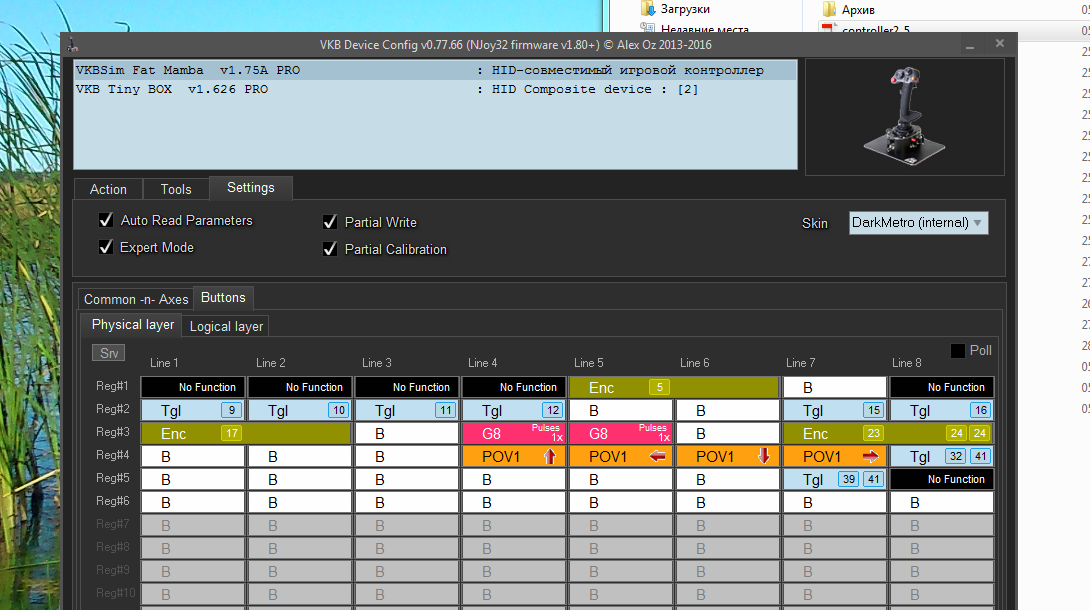This screenshot has width=1090, height=610.
Task: Click the down arrow on the POV1 cell
Action: point(764,456)
